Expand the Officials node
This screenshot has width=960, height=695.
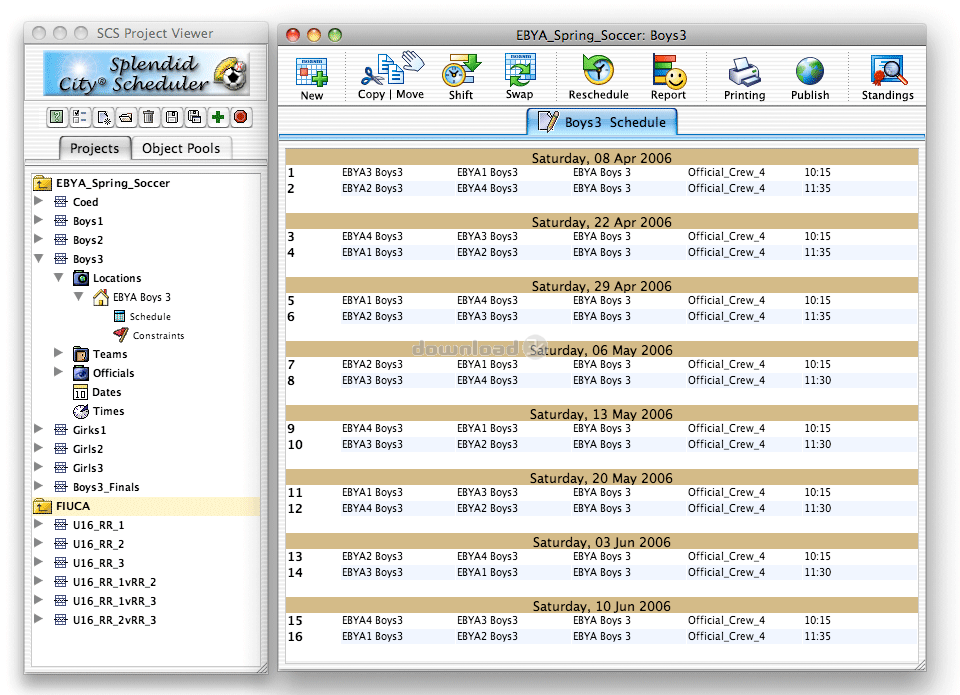58,372
